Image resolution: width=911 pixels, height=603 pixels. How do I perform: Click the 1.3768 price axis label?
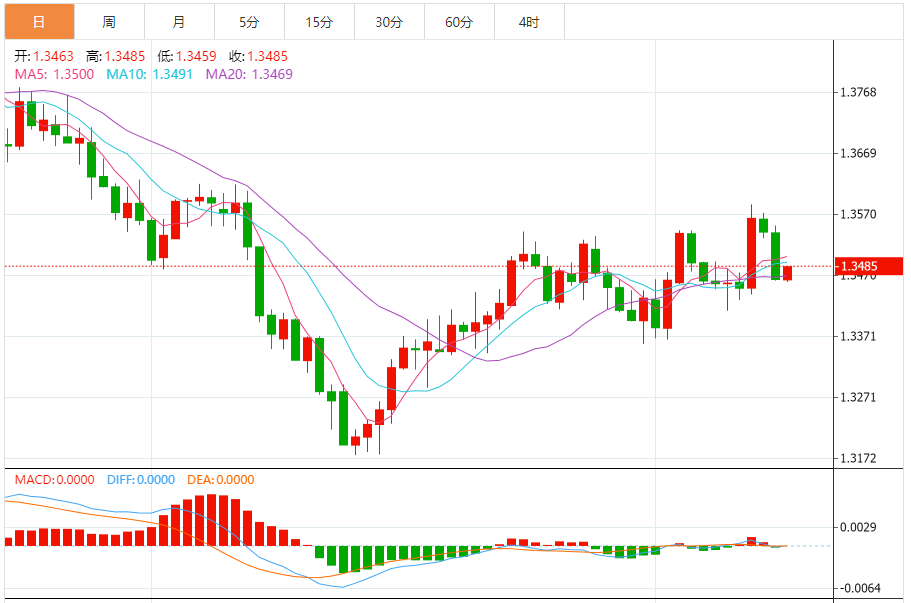coord(859,92)
